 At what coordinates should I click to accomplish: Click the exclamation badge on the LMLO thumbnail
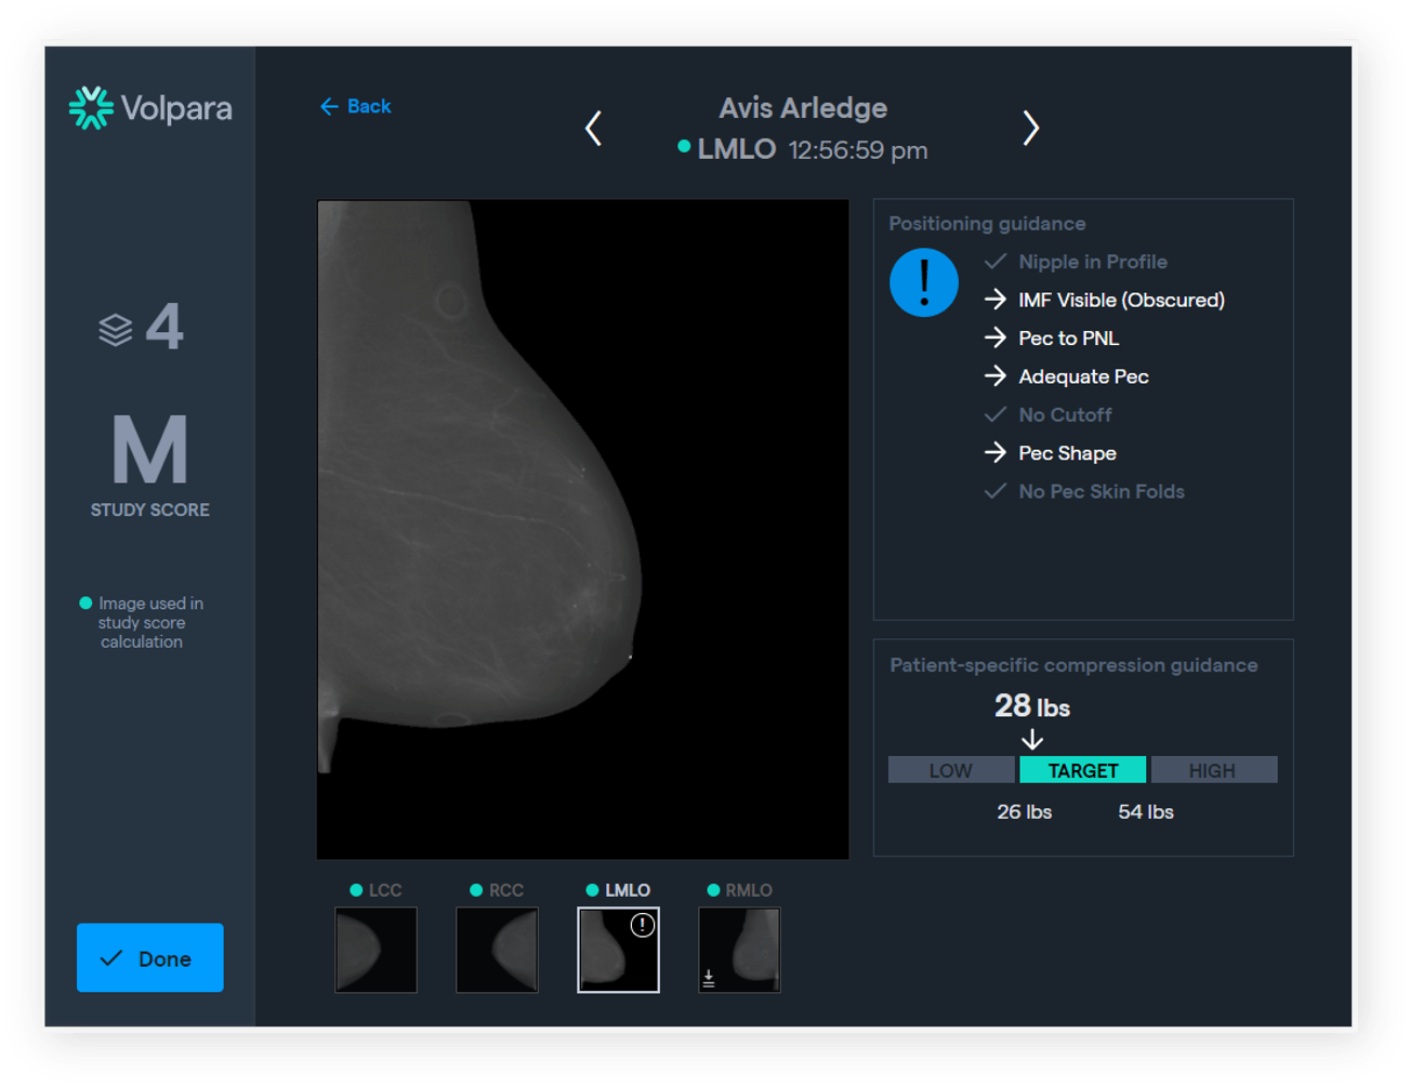coord(641,926)
